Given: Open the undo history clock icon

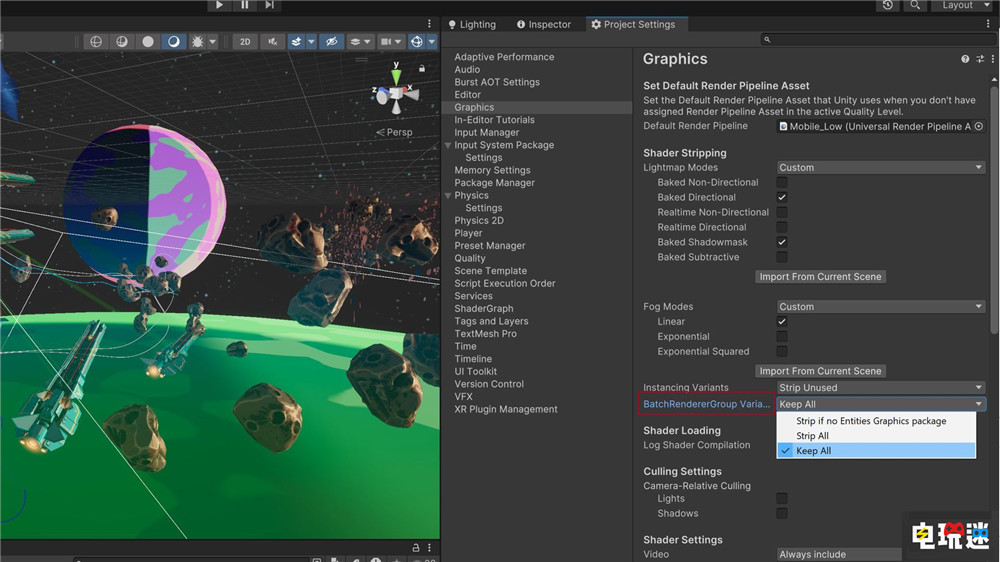Looking at the screenshot, I should (x=887, y=5).
